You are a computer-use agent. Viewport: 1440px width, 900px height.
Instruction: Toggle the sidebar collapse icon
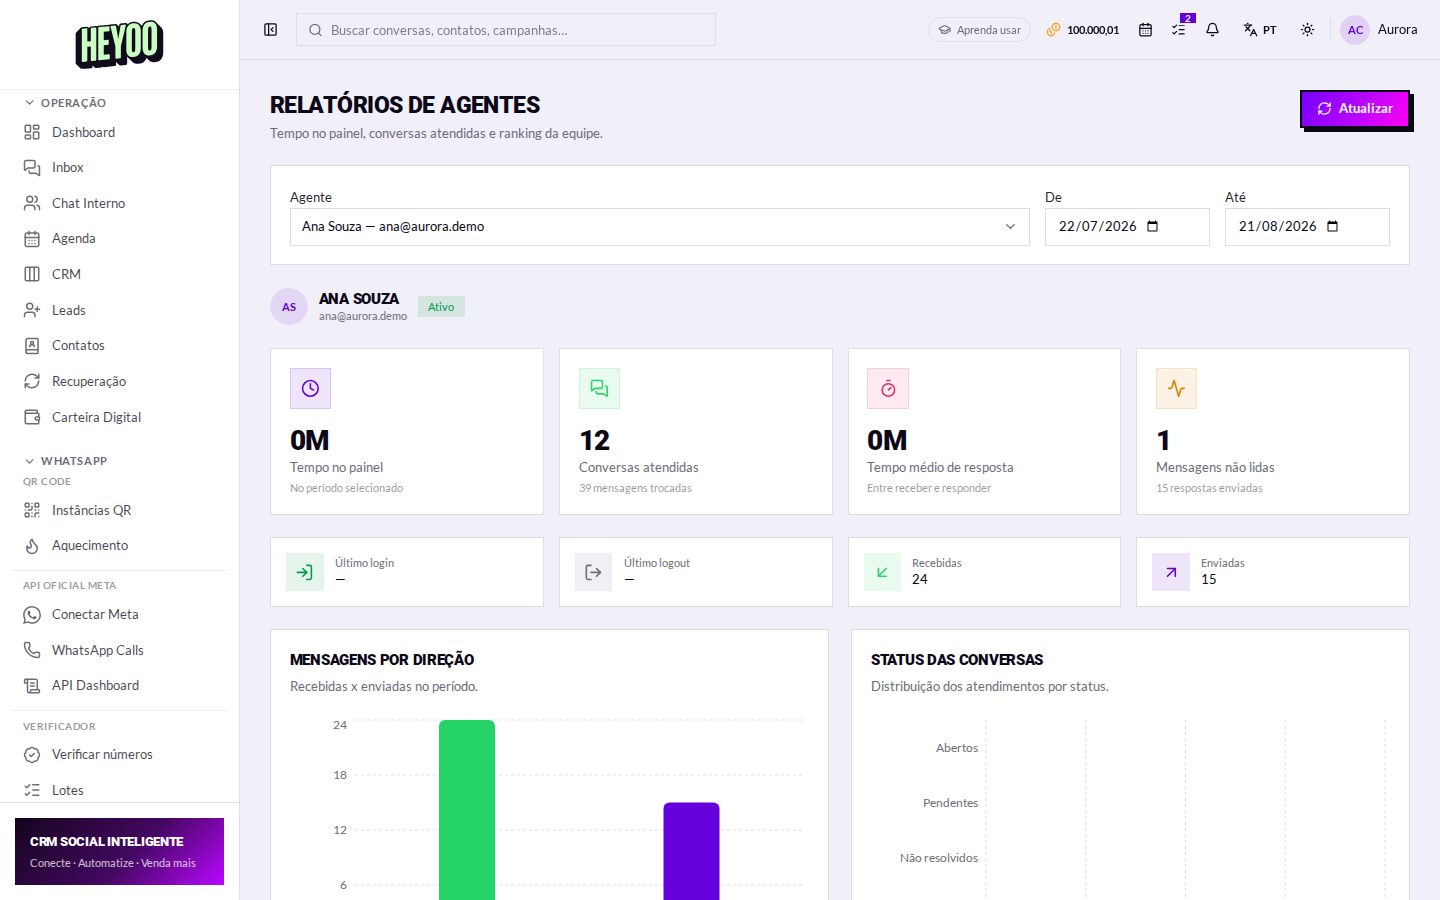pyautogui.click(x=270, y=30)
